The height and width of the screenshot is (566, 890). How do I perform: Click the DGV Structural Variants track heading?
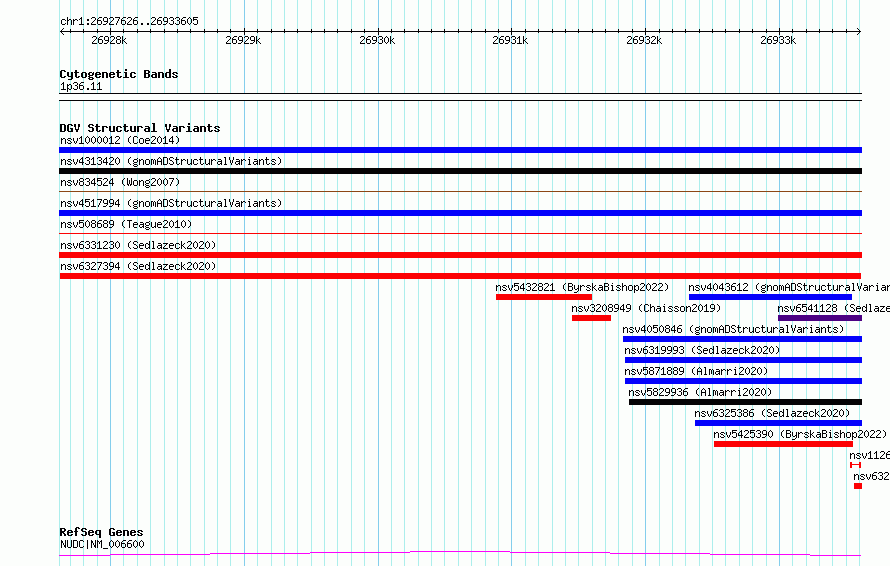coord(140,128)
